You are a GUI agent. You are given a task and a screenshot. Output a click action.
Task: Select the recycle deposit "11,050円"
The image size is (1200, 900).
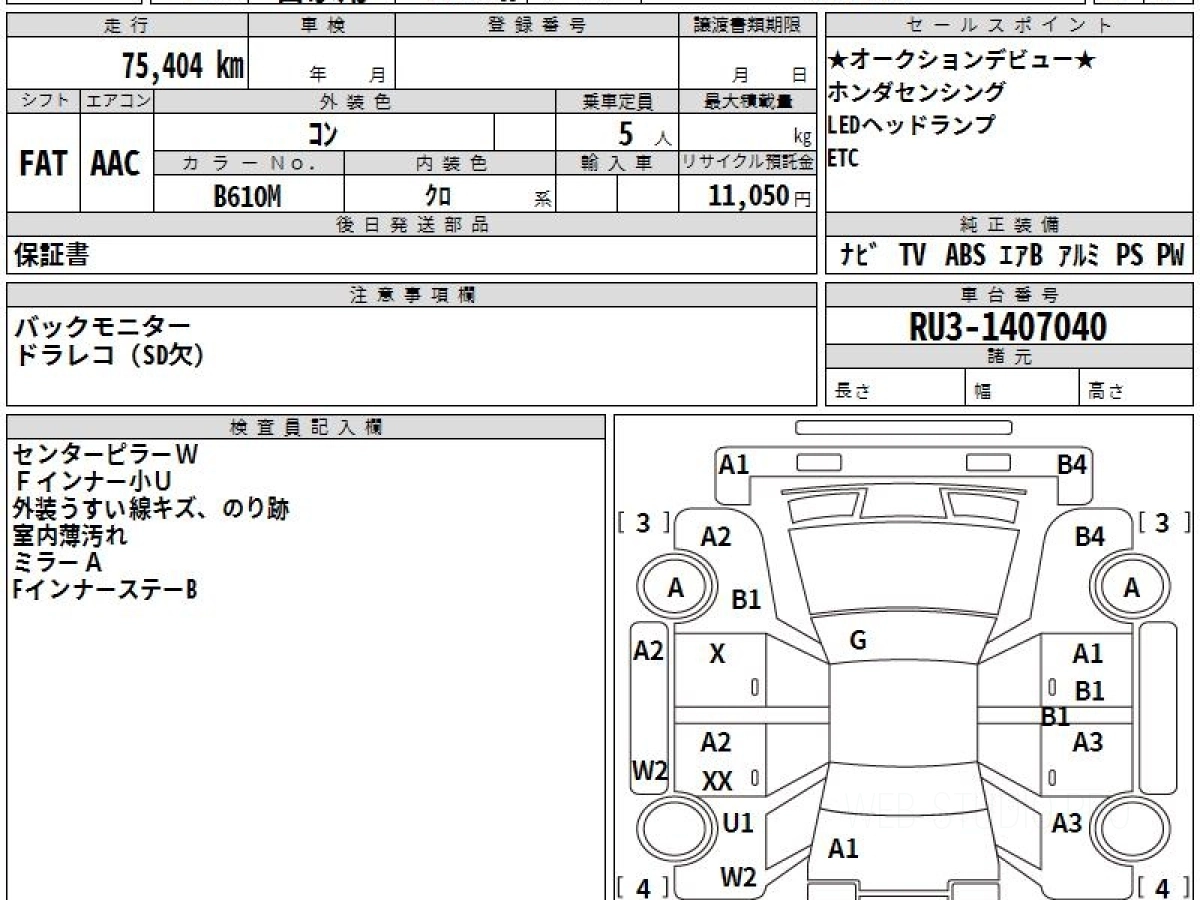[759, 196]
